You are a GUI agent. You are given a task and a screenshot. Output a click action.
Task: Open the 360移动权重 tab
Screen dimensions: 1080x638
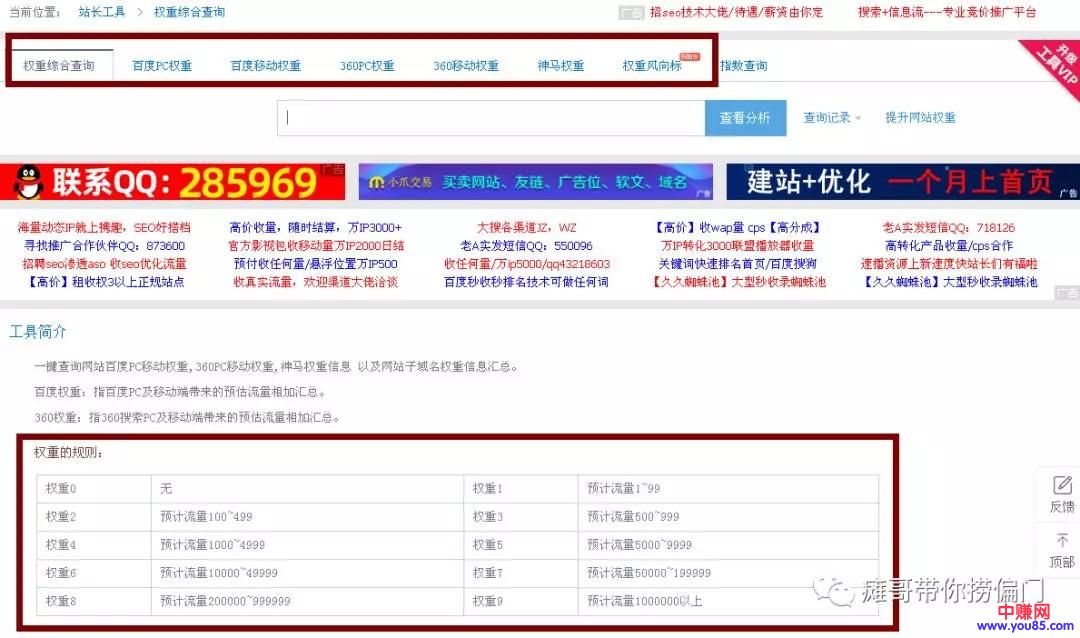click(x=466, y=66)
